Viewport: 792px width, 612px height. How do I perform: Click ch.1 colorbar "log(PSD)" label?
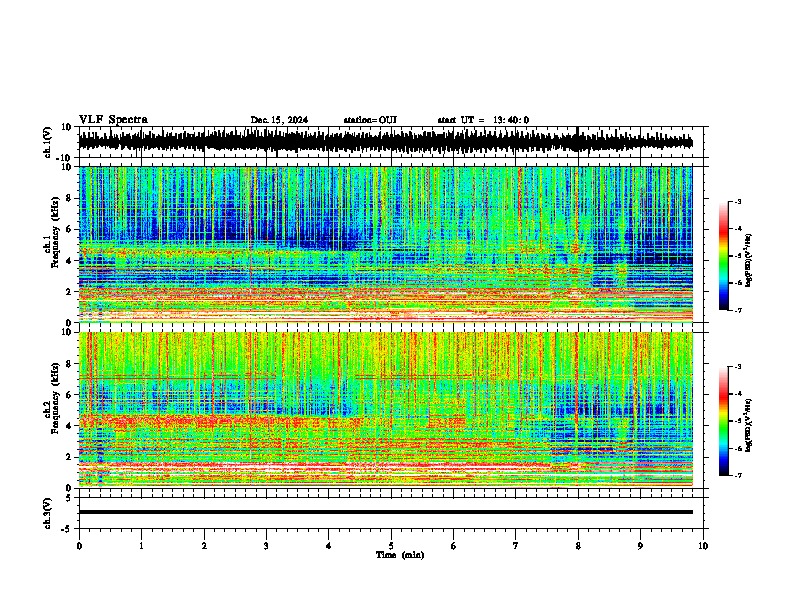click(749, 260)
